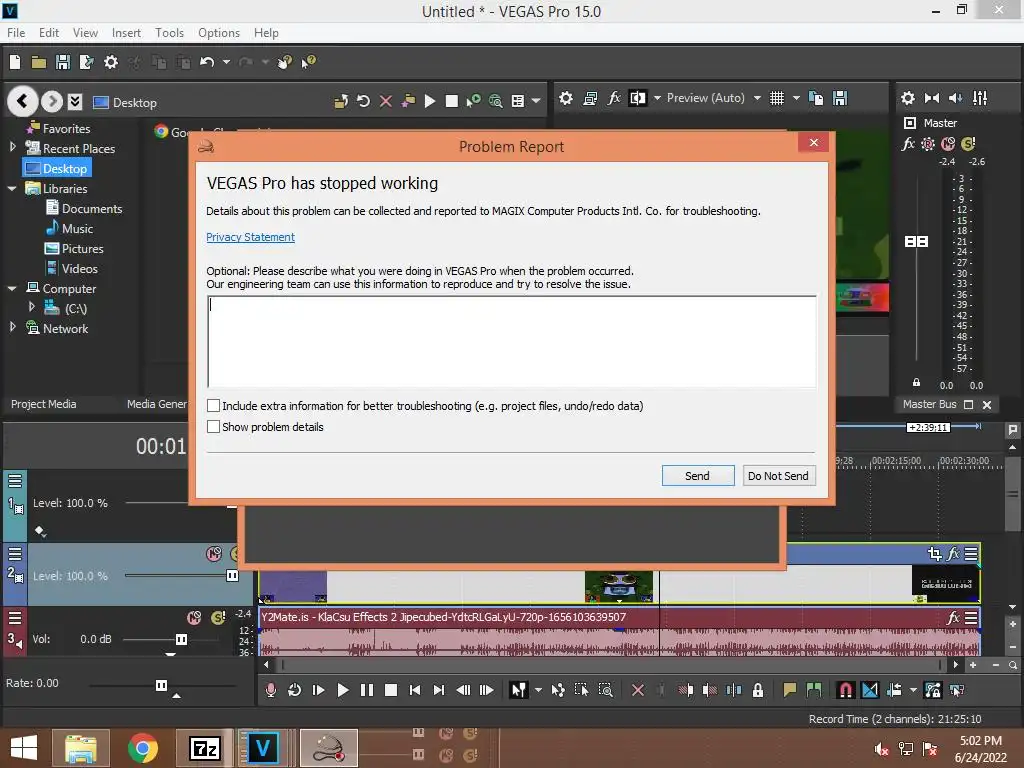Refresh the Explorer folder view
Screen dimensions: 1024x768
tap(363, 101)
